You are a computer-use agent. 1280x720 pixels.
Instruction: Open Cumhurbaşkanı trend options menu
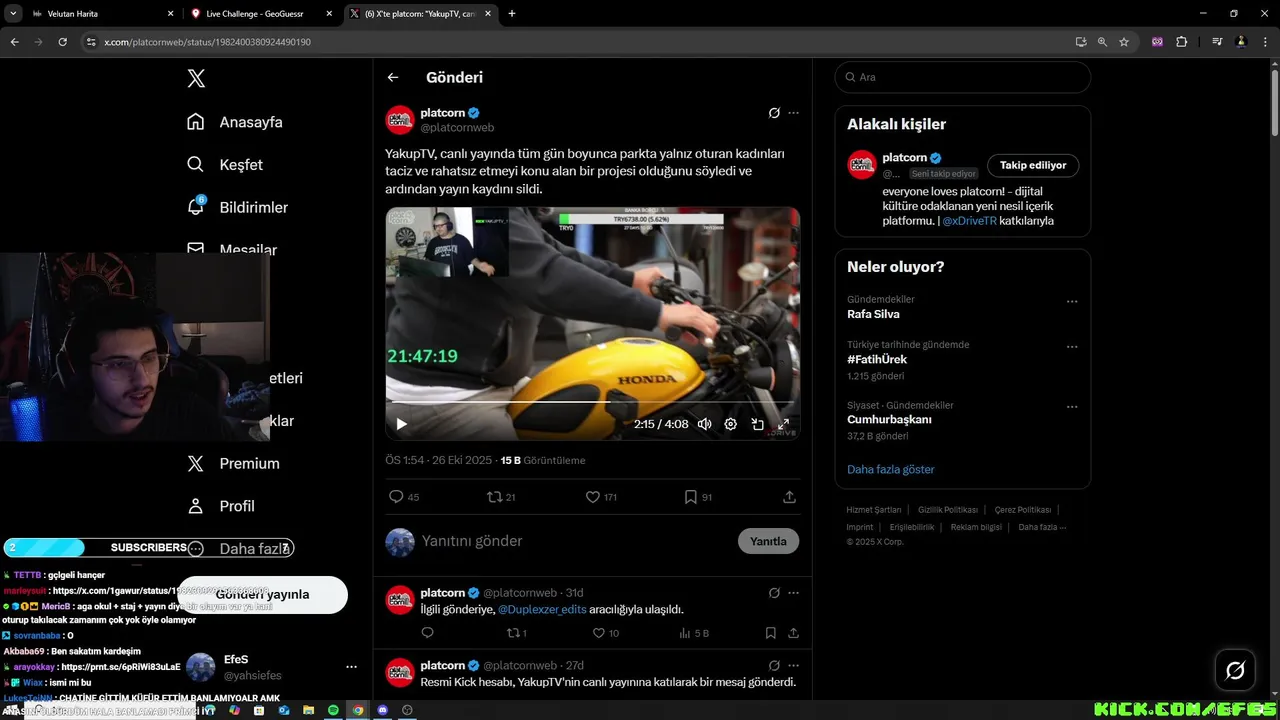point(1072,407)
